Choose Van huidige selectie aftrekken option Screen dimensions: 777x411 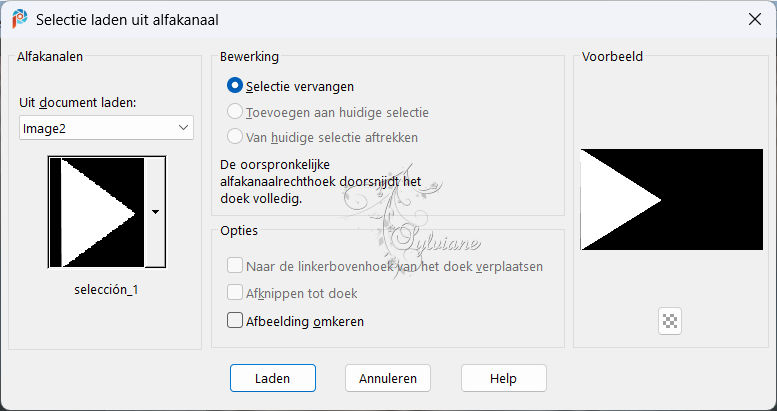coord(234,137)
